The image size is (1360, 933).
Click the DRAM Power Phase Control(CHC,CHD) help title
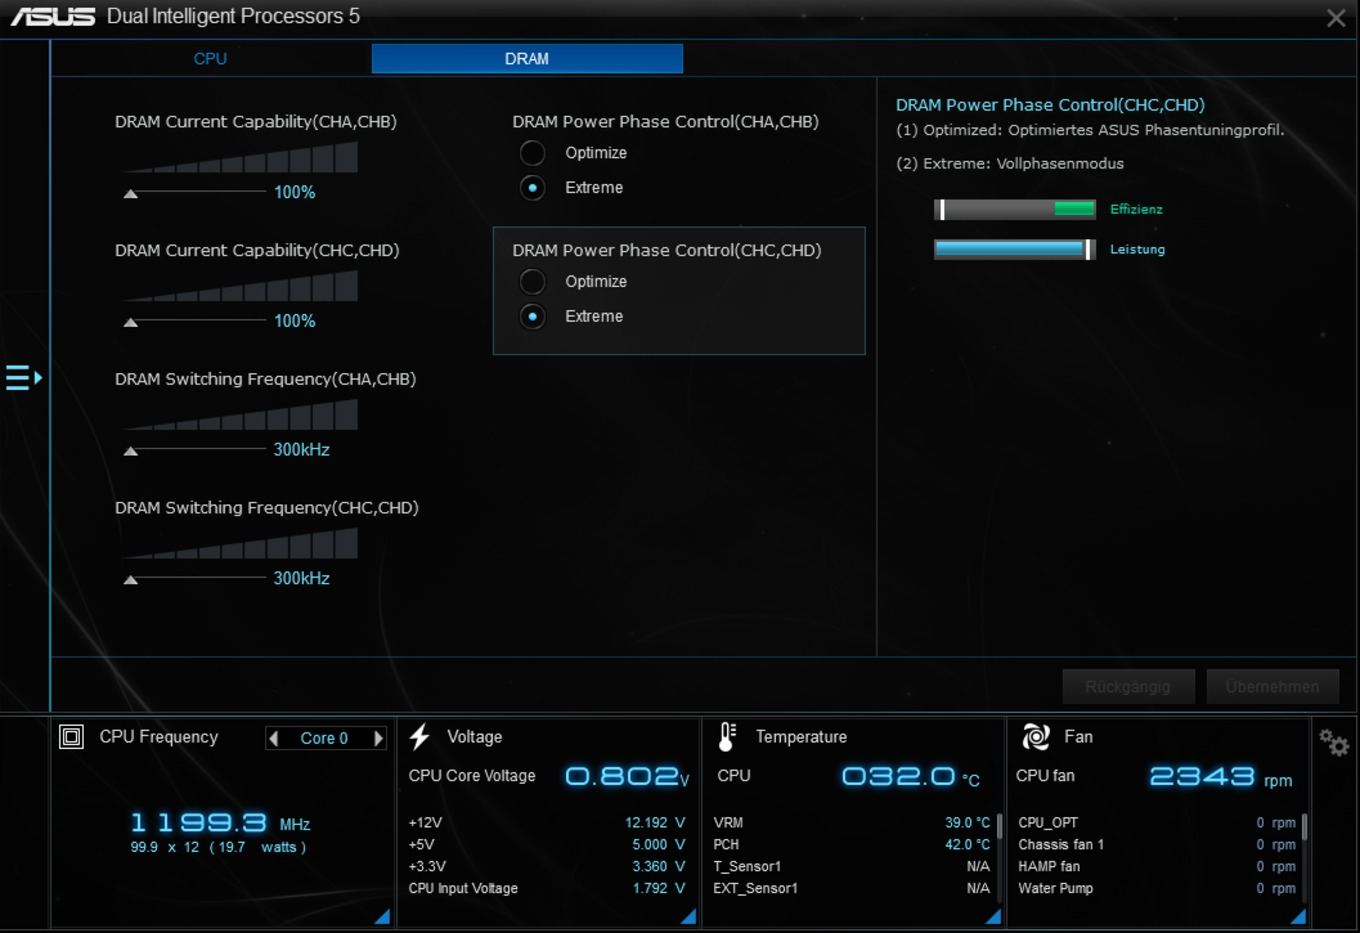pos(1050,105)
